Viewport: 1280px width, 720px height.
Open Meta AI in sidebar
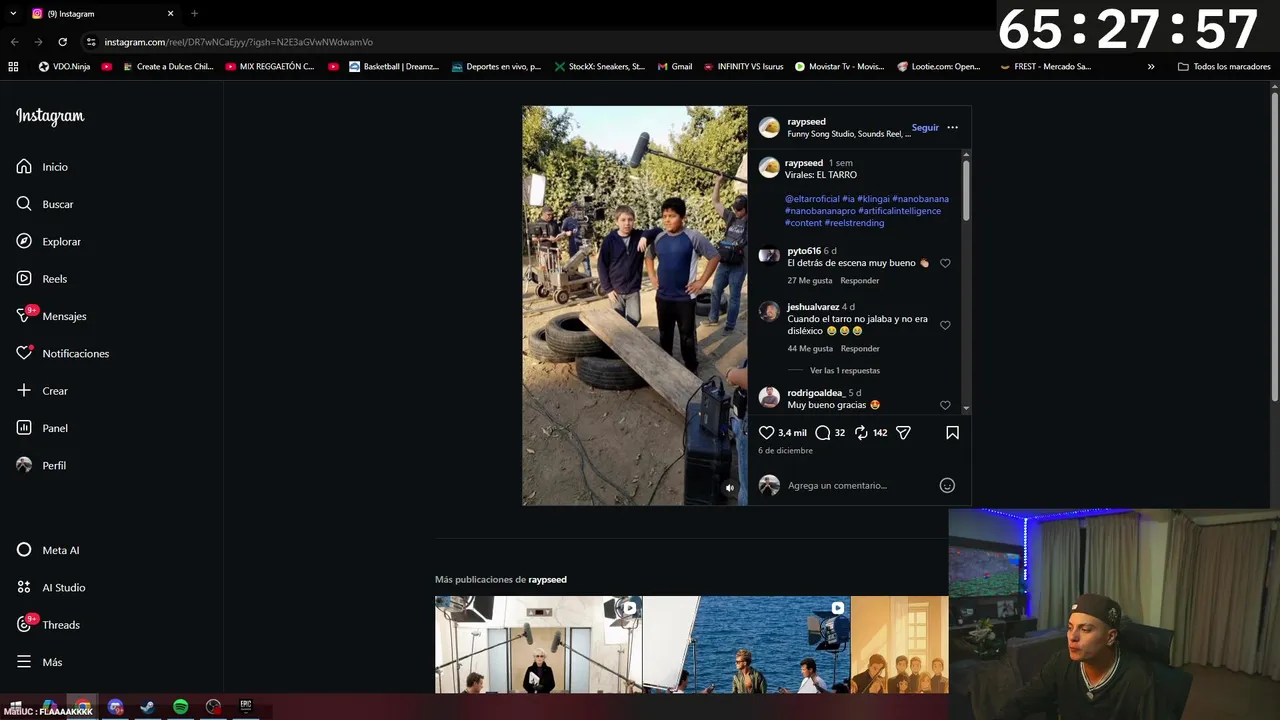click(x=47, y=550)
